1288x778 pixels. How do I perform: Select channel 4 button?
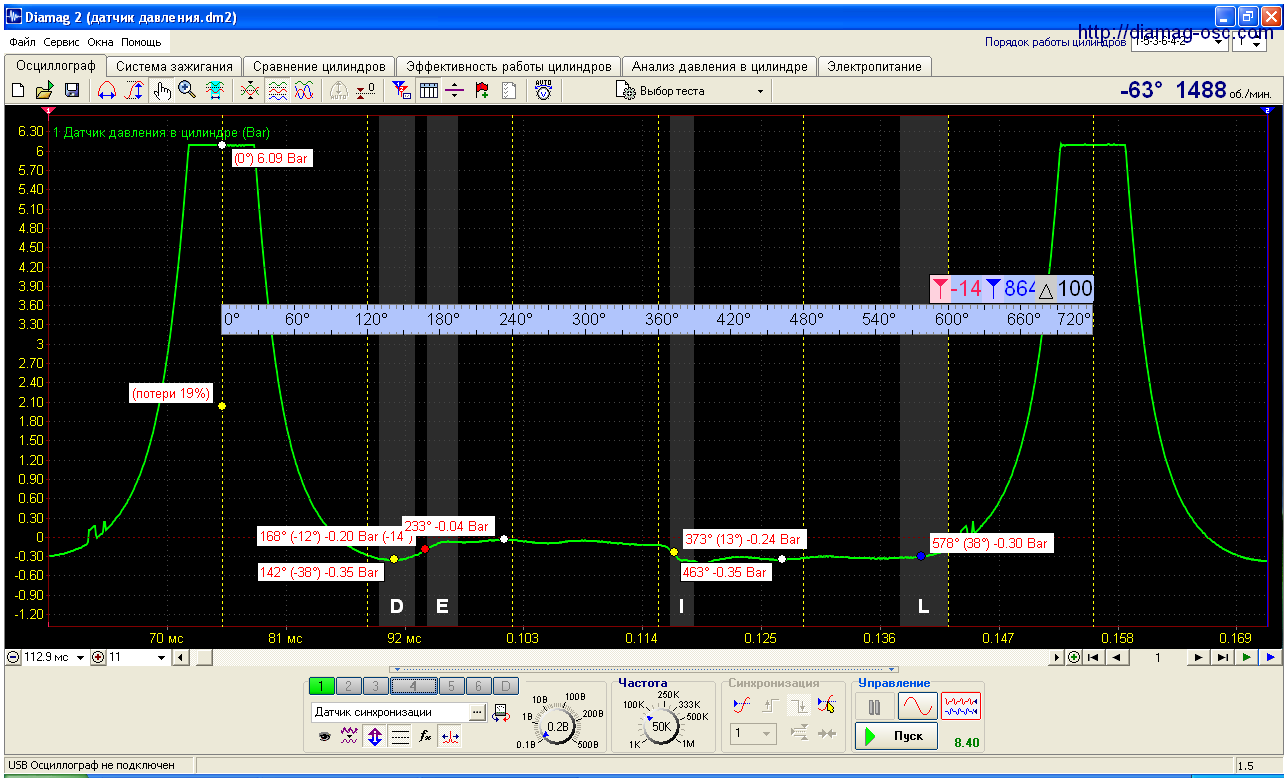413,686
